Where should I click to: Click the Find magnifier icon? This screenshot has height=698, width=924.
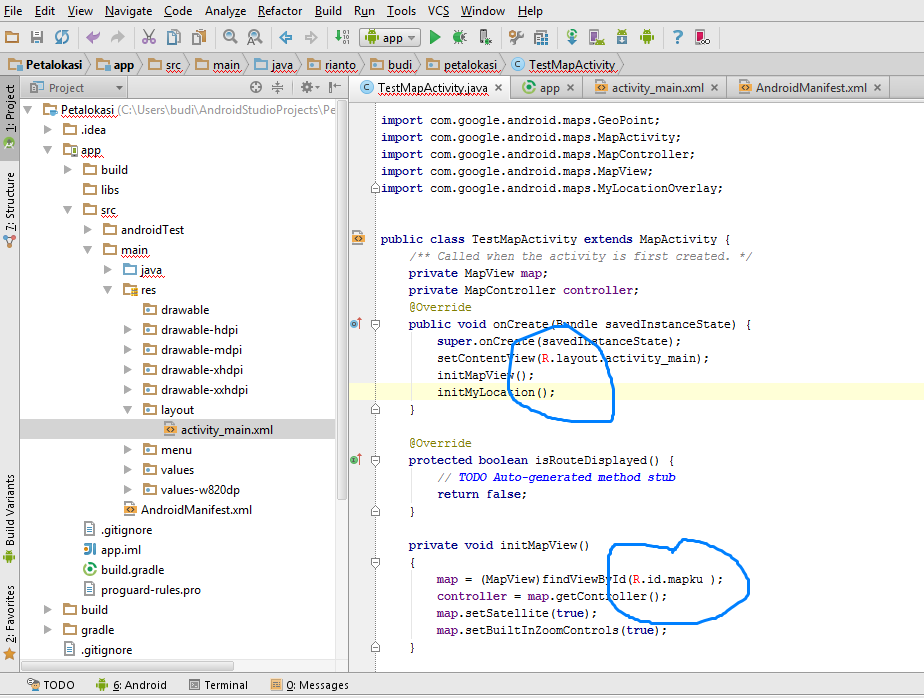pyautogui.click(x=230, y=37)
